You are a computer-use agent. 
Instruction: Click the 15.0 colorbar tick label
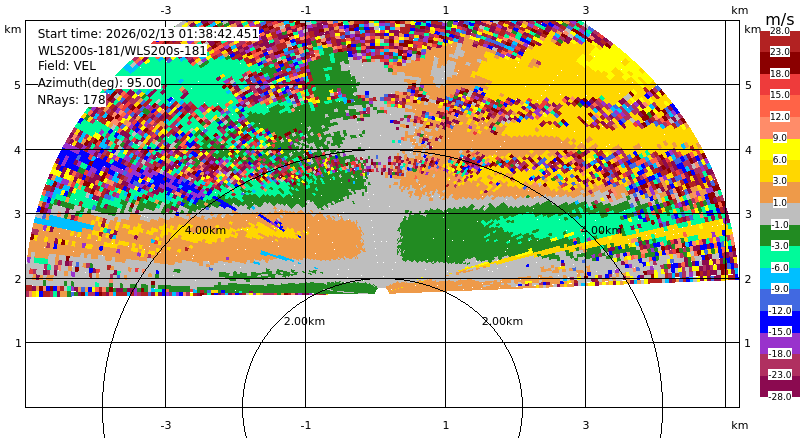780,94
